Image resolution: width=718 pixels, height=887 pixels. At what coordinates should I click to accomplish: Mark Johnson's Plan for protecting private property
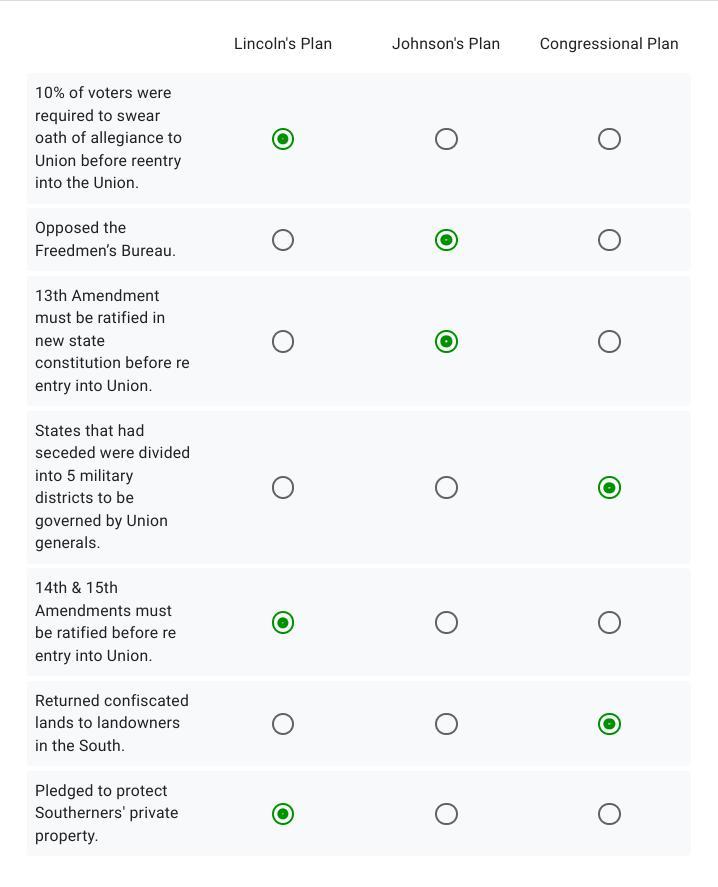[446, 814]
